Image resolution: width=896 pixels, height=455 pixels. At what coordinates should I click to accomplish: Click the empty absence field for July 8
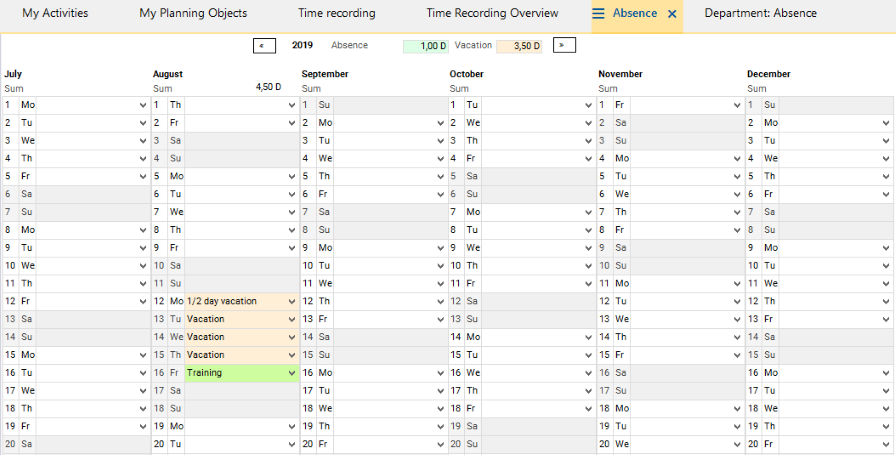(x=93, y=230)
